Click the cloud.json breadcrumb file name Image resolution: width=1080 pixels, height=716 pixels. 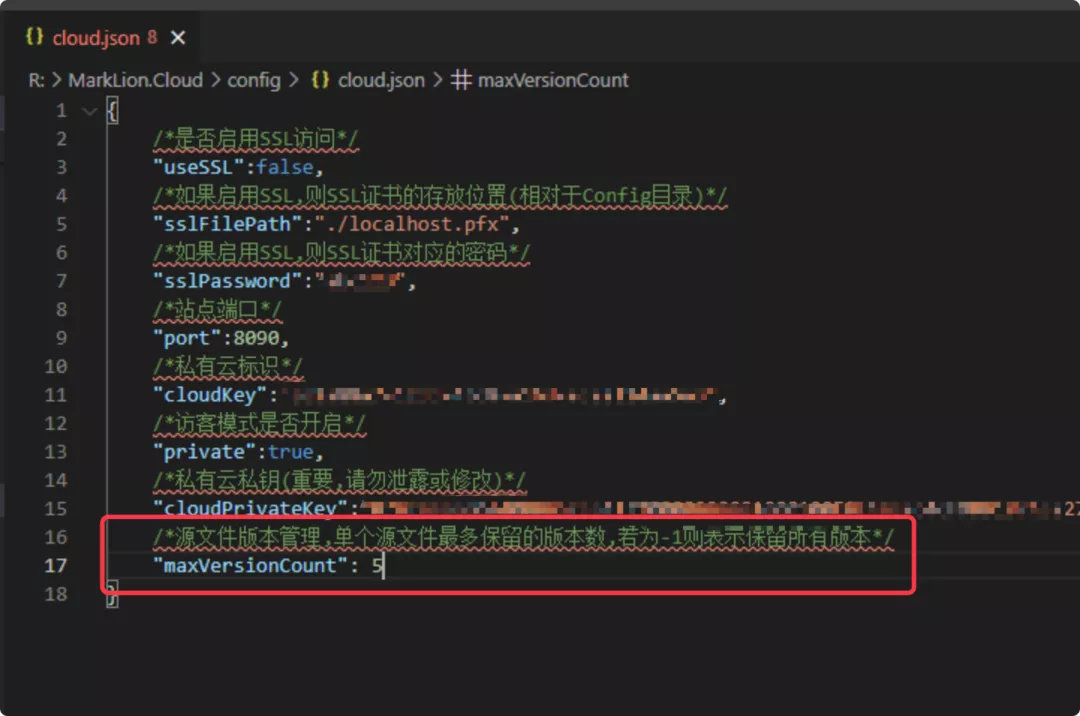pos(381,80)
